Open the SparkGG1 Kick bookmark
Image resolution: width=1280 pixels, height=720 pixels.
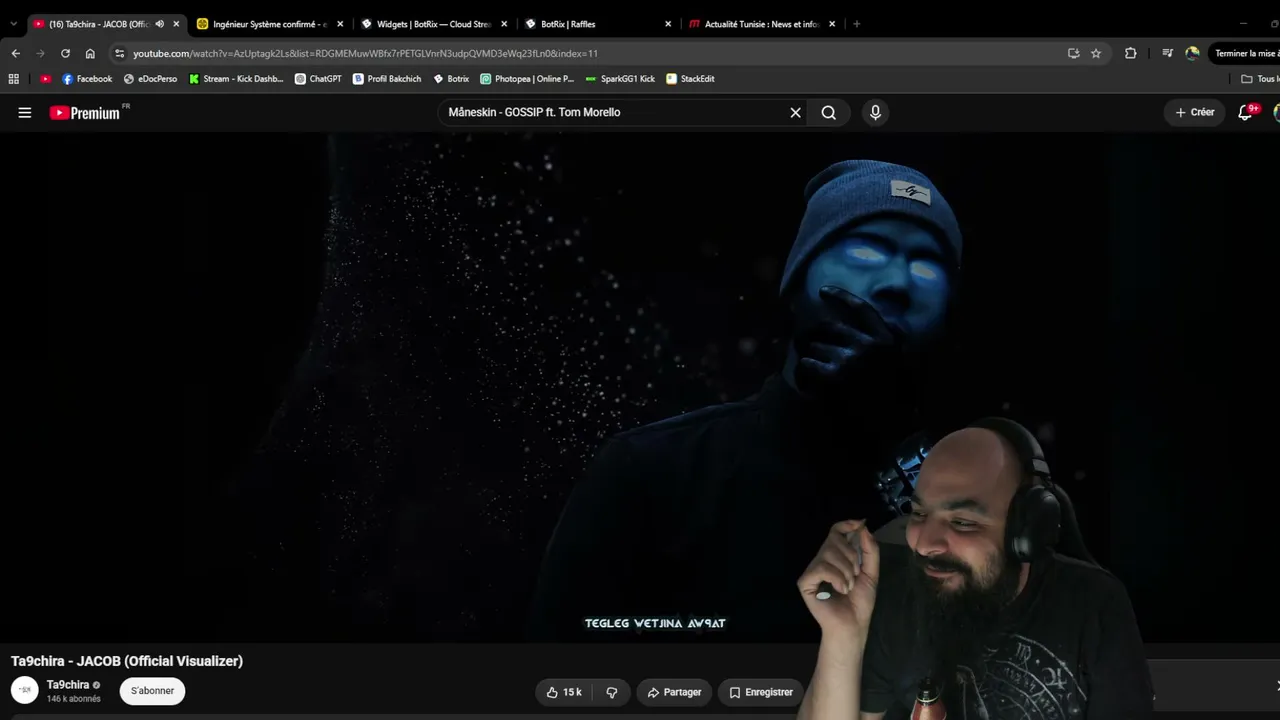tap(620, 79)
